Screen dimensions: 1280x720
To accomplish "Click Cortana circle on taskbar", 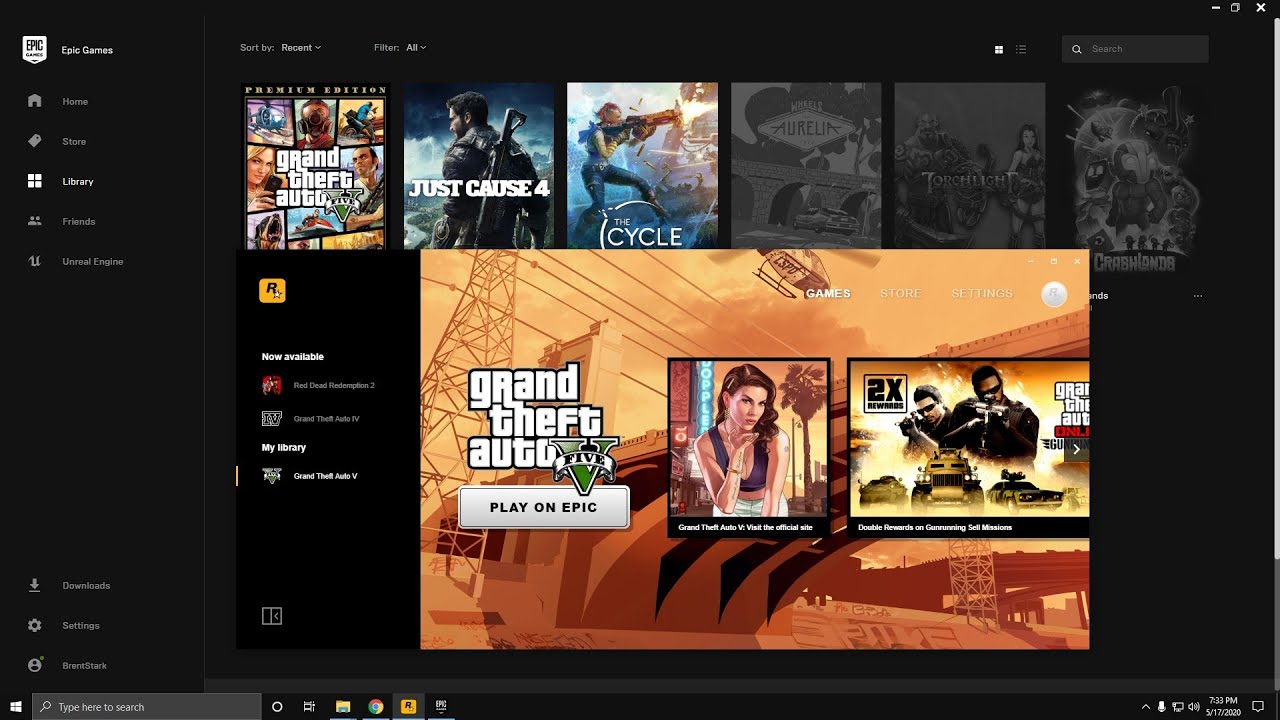I will point(277,707).
